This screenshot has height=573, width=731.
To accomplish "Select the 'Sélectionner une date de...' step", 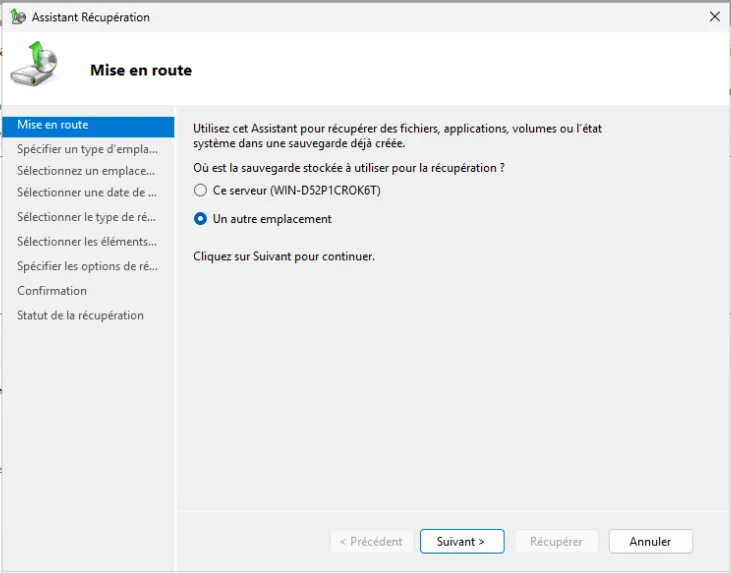I will point(87,193).
